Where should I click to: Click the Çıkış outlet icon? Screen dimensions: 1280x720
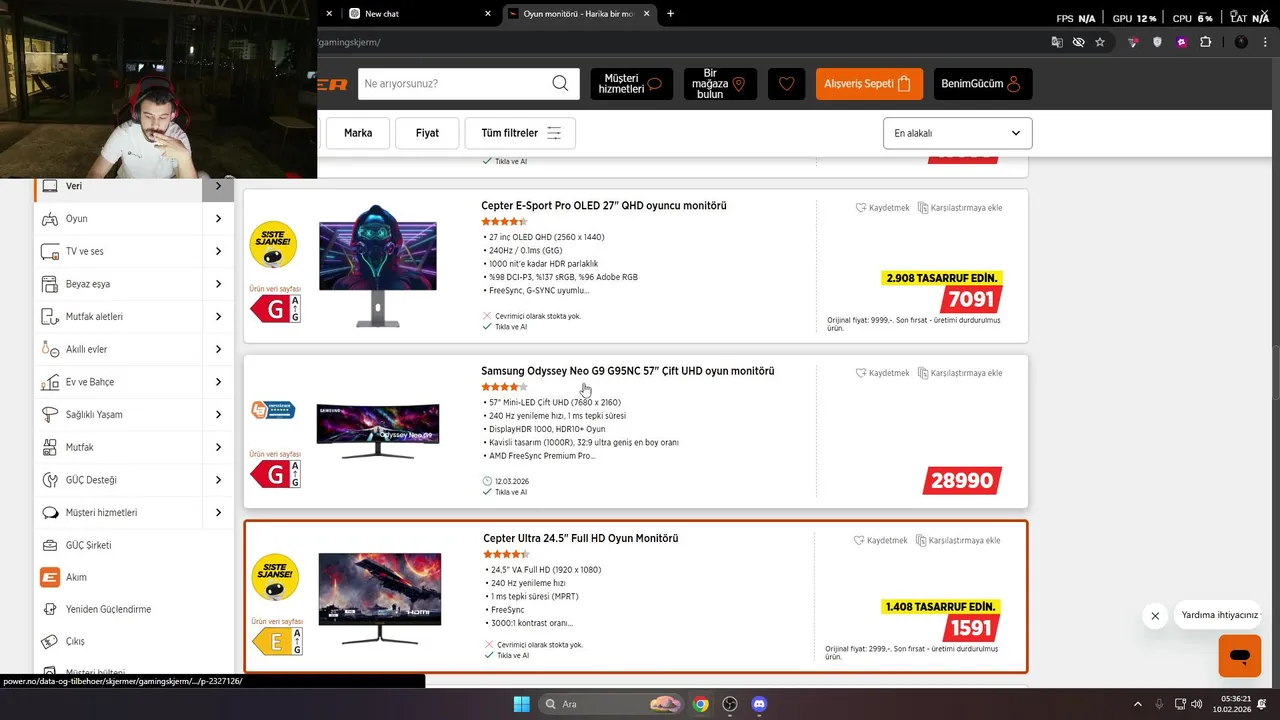[x=49, y=641]
